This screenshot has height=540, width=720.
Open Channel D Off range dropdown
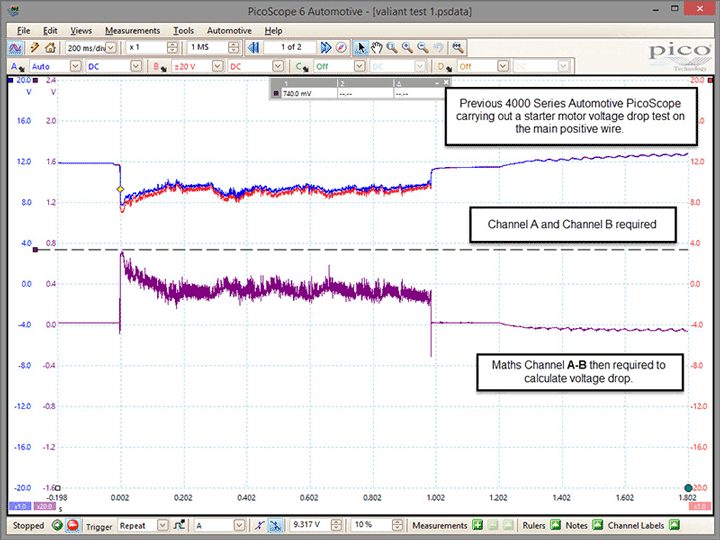(503, 67)
